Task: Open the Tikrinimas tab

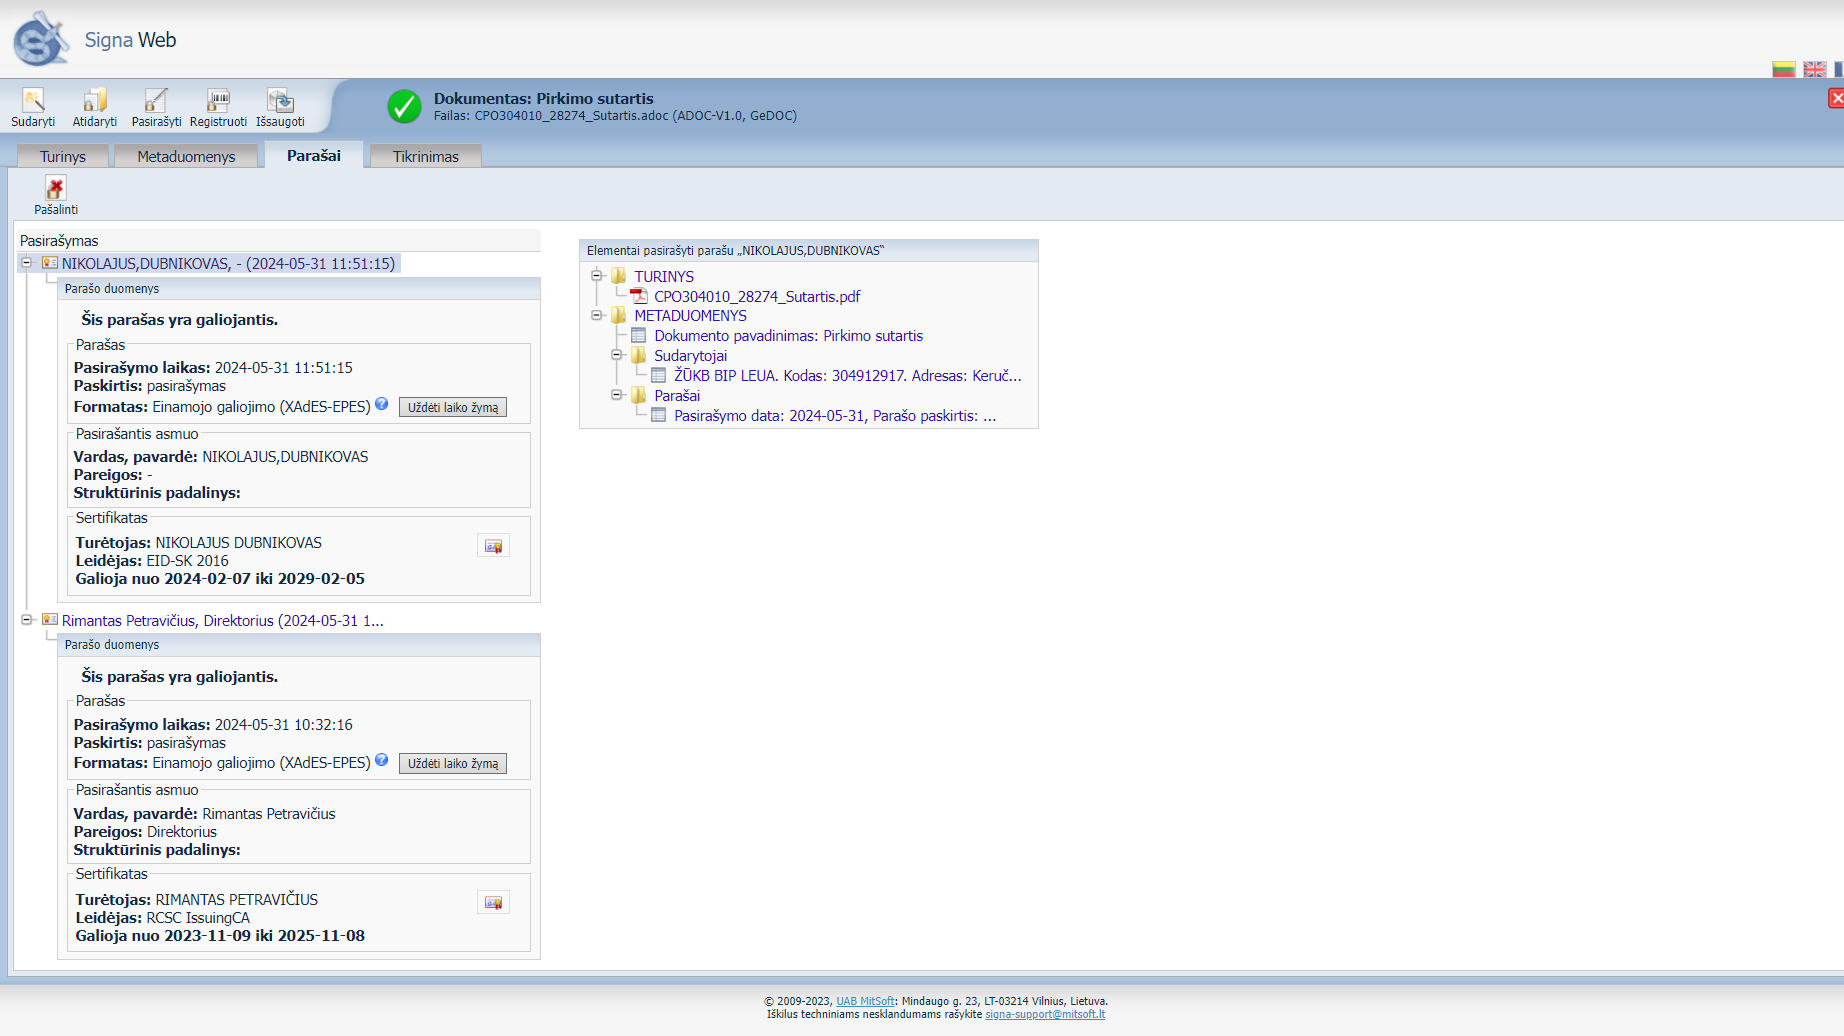Action: [x=425, y=157]
